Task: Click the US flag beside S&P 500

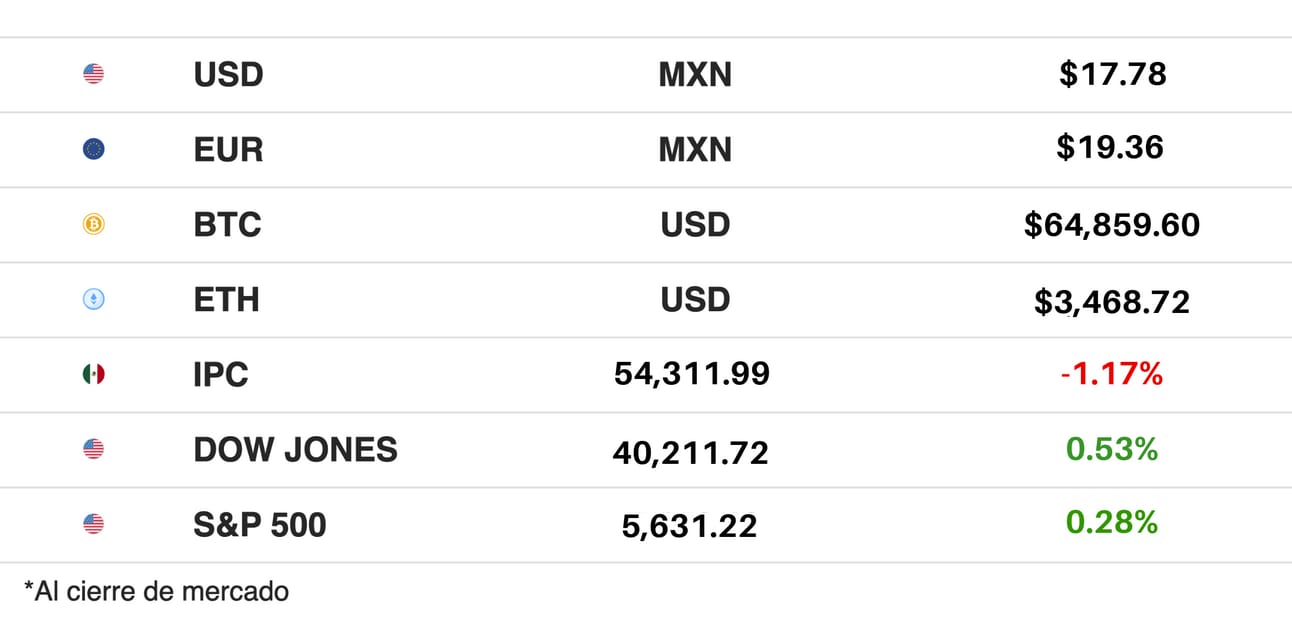Action: tap(93, 524)
